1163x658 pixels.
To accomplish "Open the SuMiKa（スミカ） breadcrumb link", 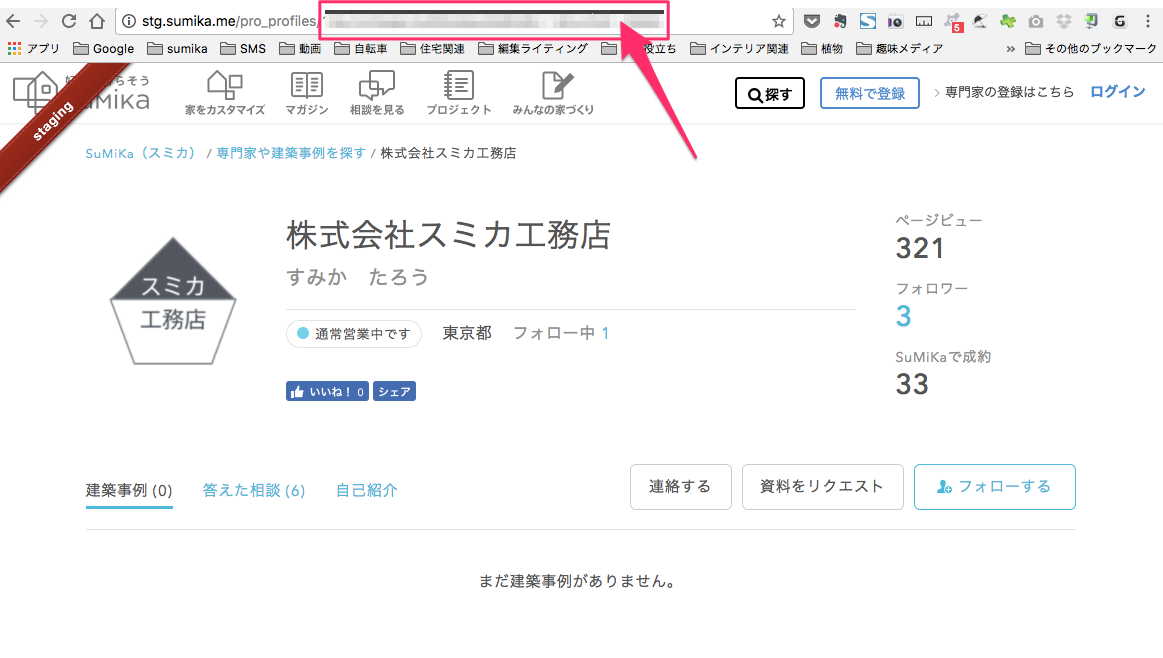I will [x=141, y=153].
